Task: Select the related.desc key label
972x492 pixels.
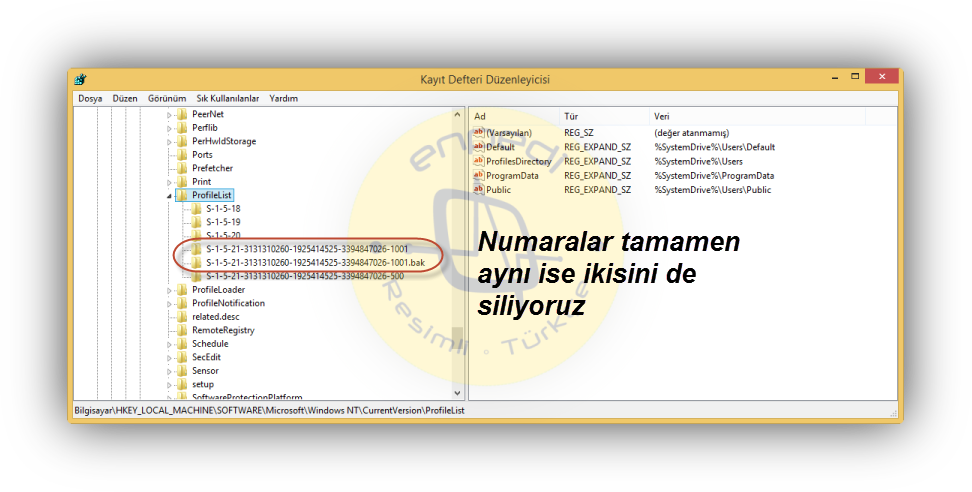Action: [x=216, y=317]
